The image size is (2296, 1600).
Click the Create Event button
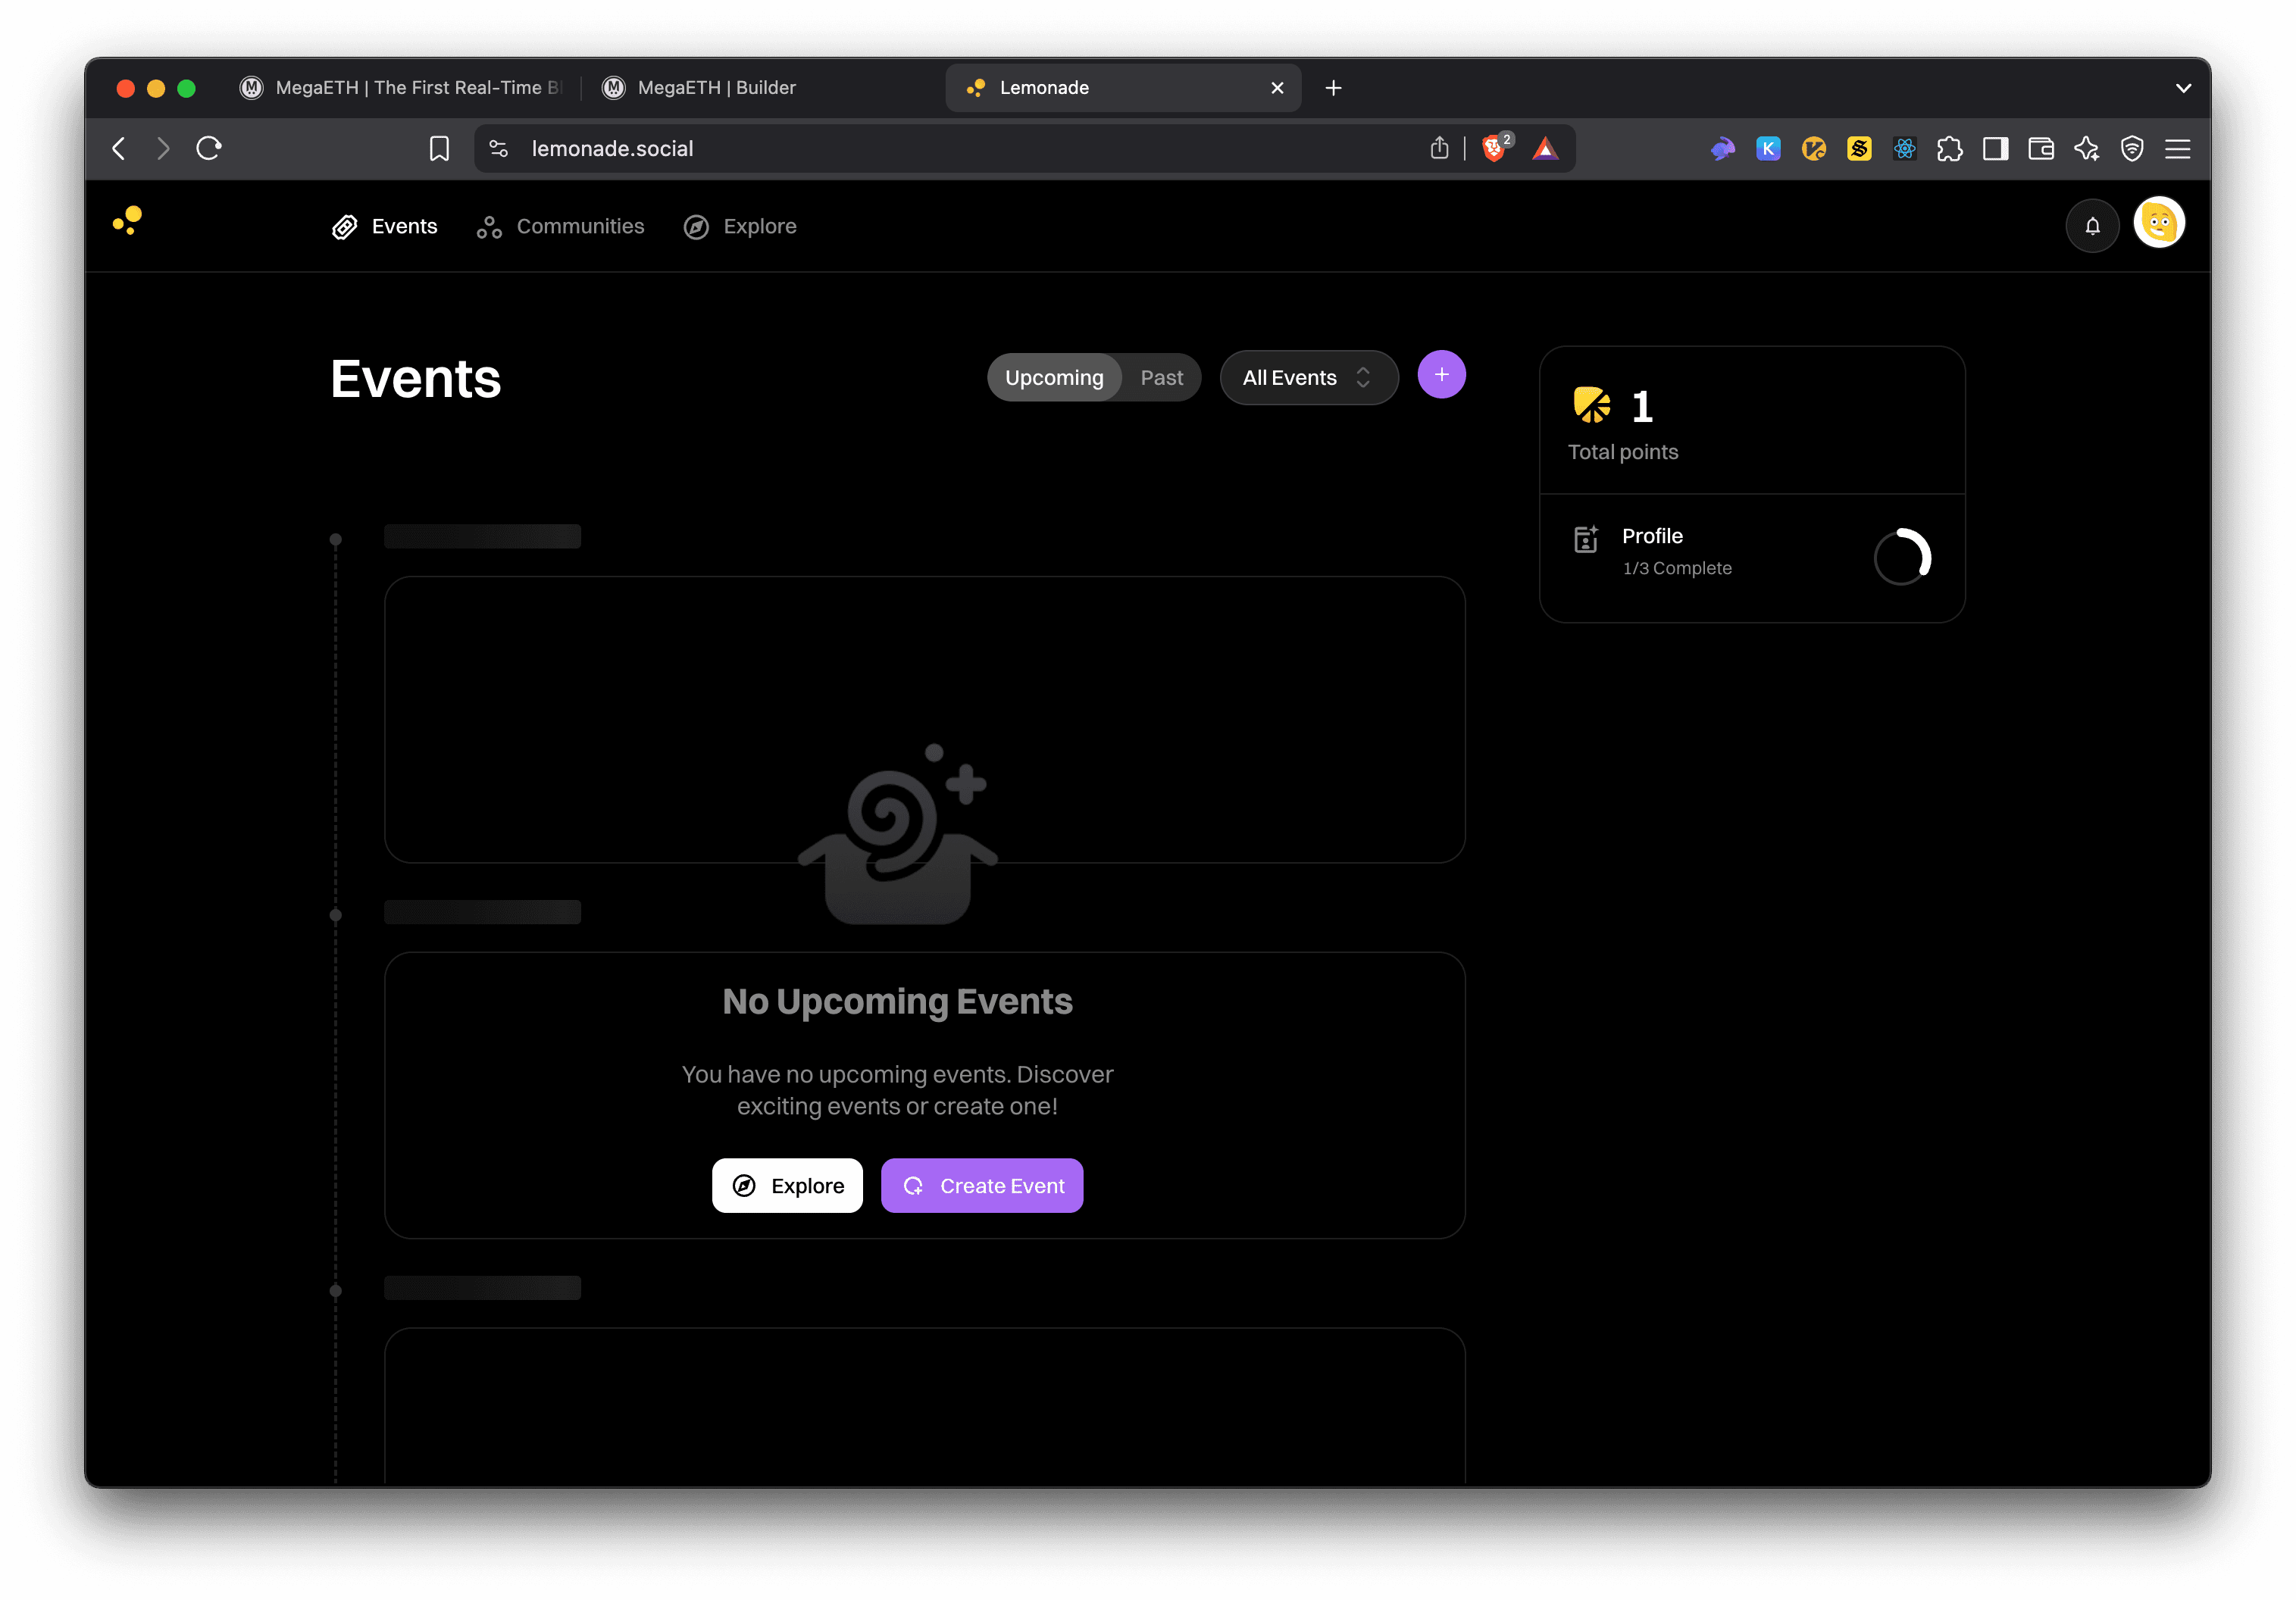(982, 1186)
